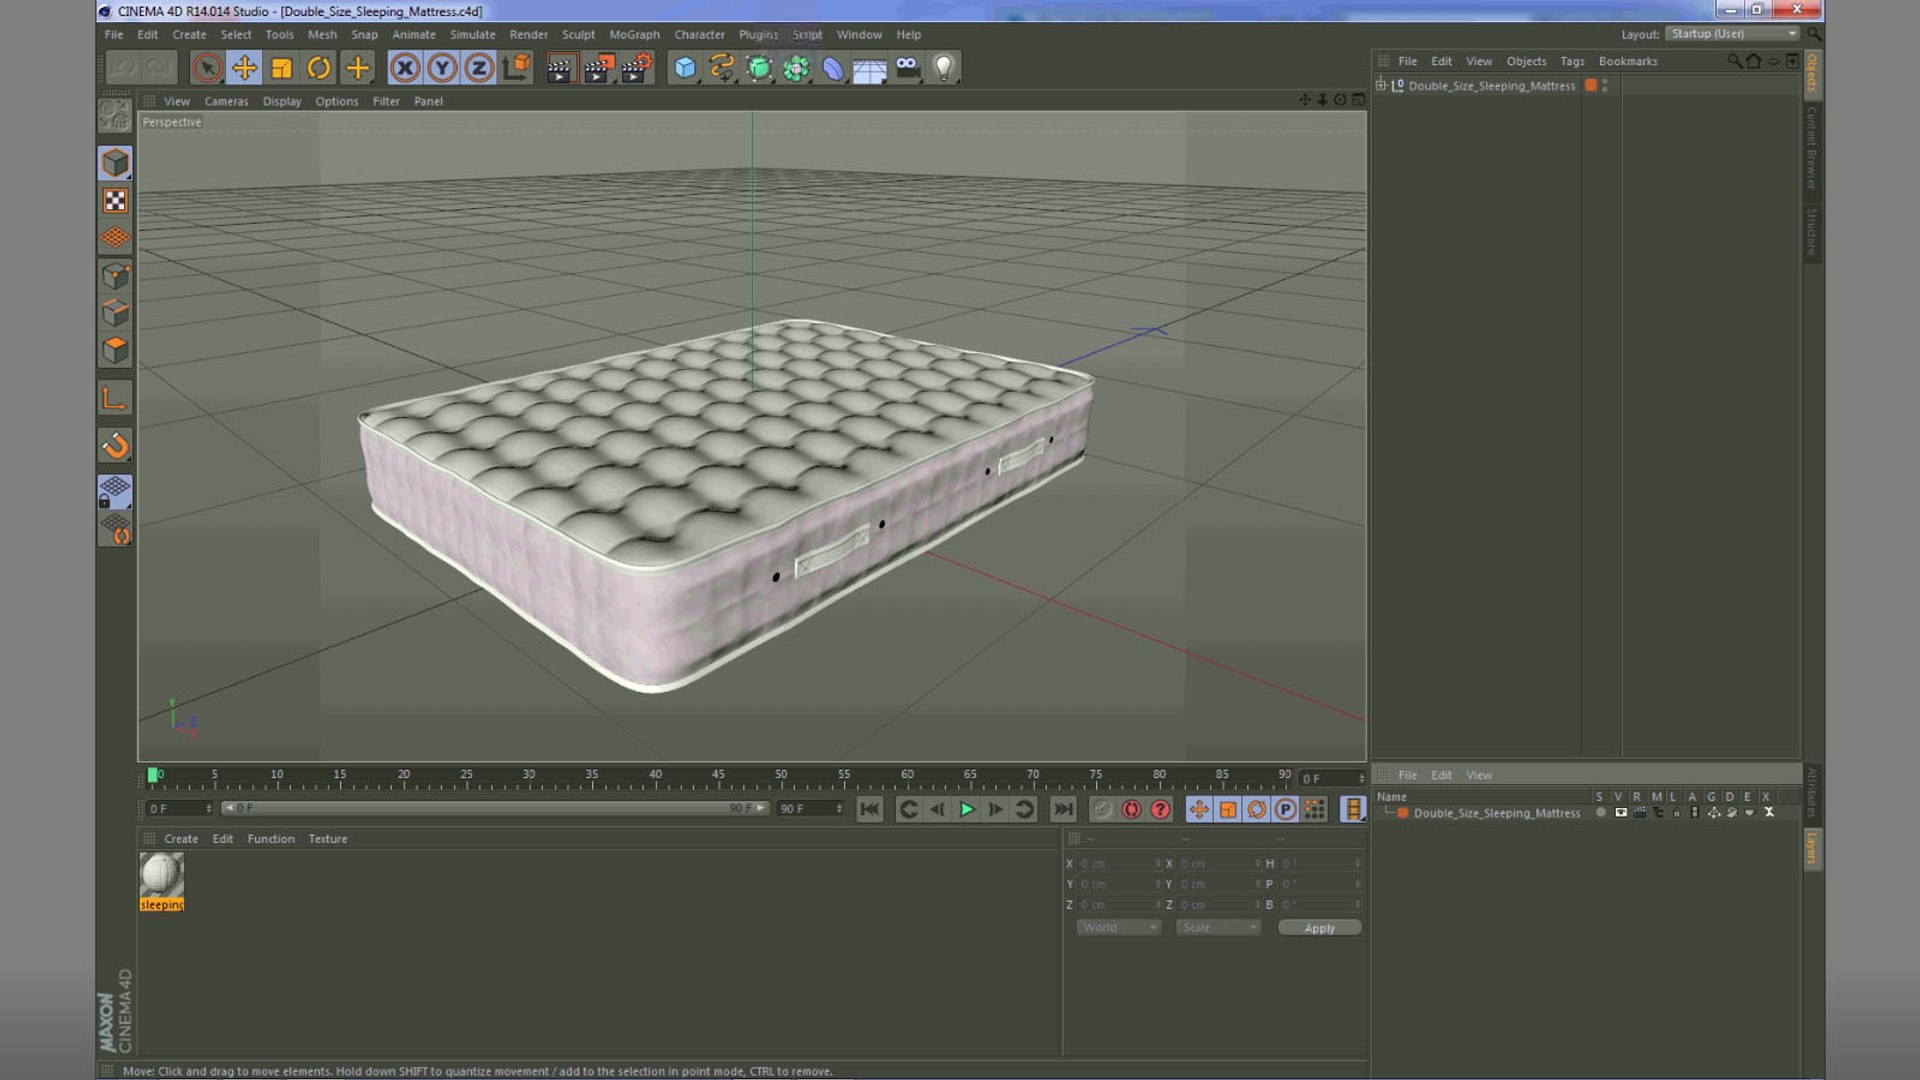Switch to Edges mode

[115, 313]
